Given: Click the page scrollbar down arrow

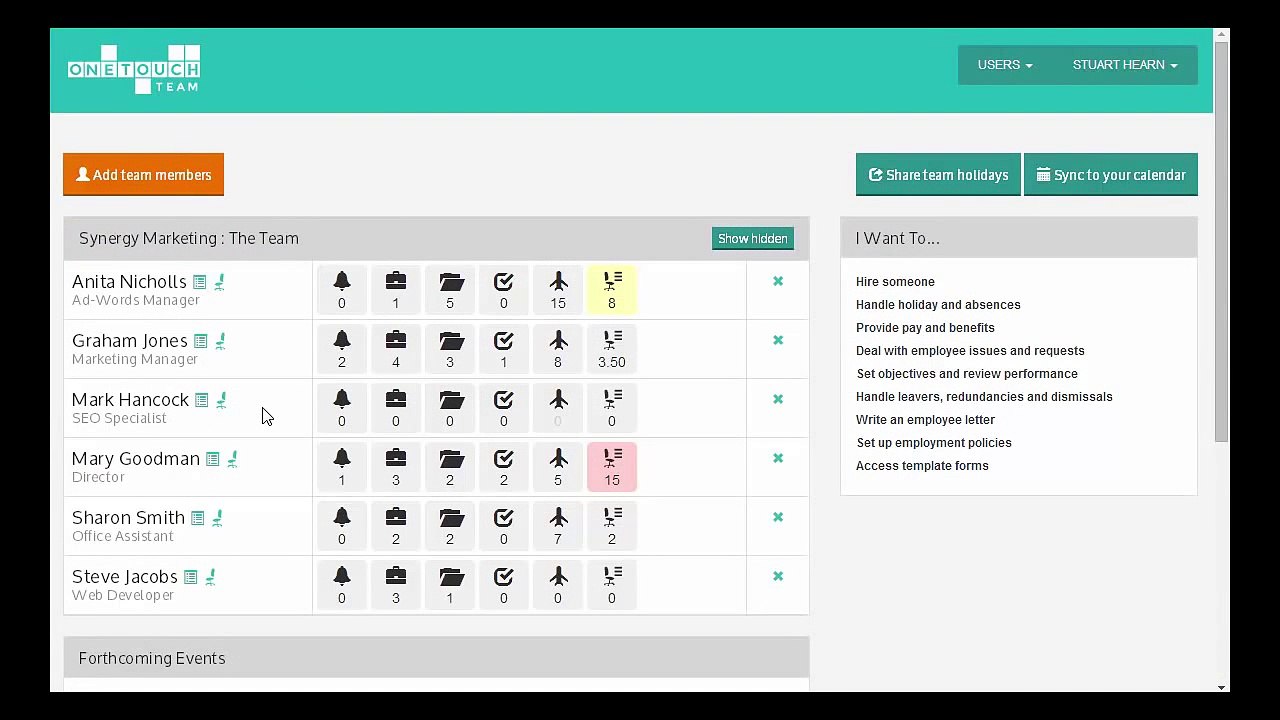Looking at the screenshot, I should tap(1221, 687).
